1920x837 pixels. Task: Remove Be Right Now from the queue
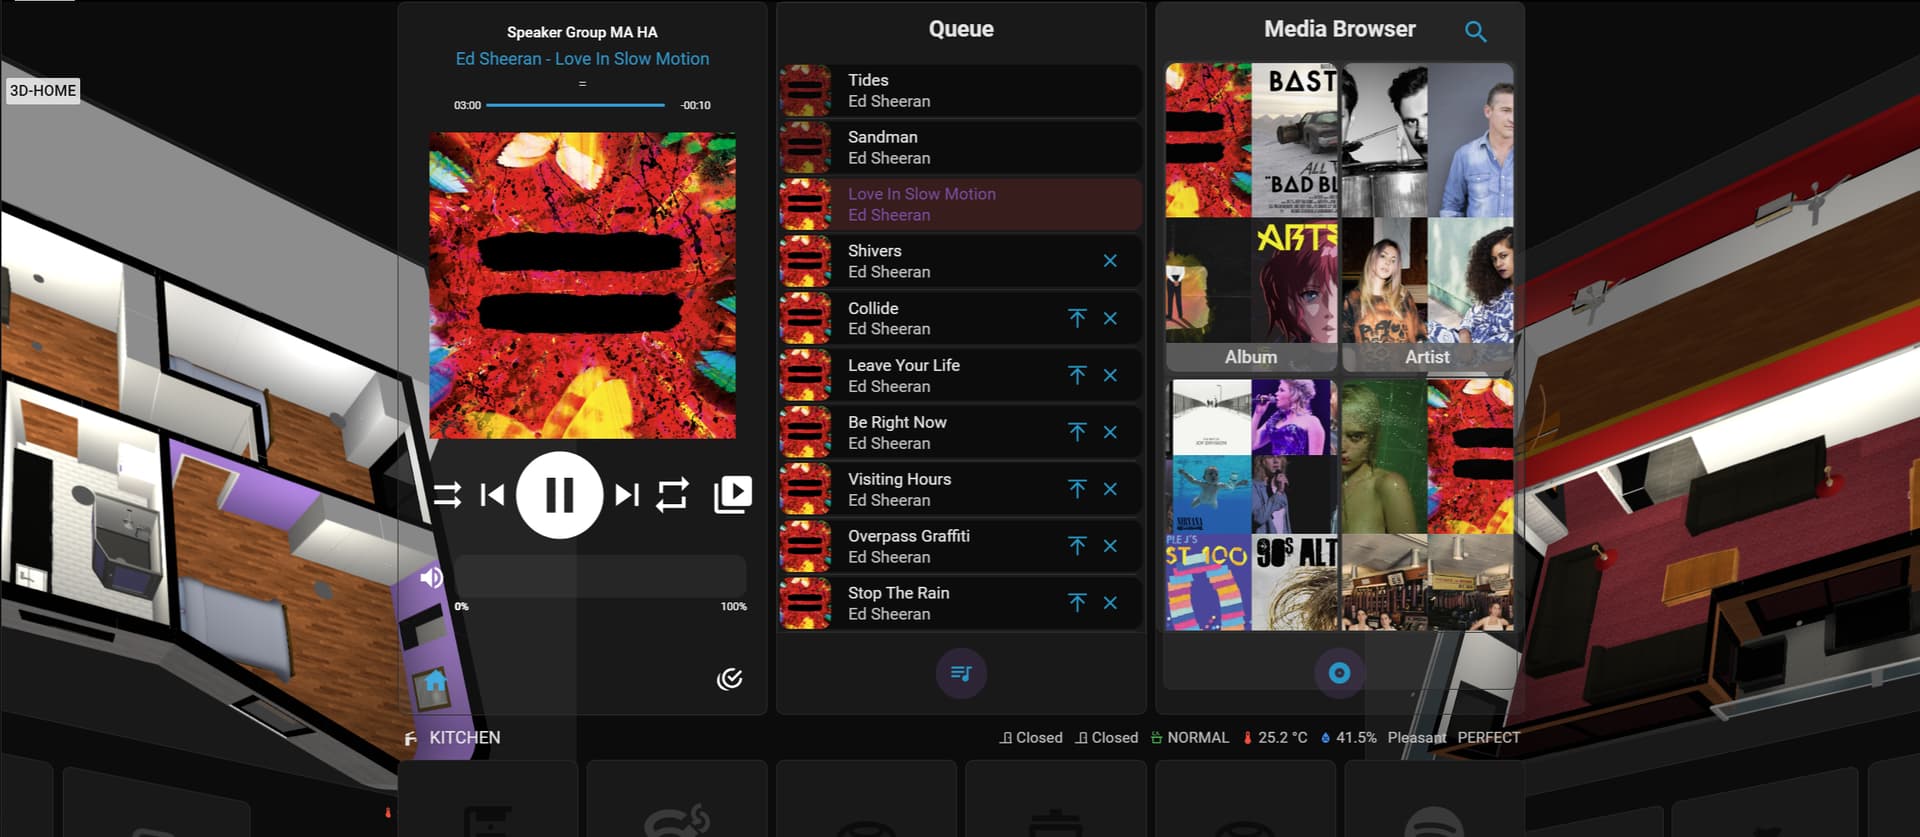pyautogui.click(x=1110, y=432)
